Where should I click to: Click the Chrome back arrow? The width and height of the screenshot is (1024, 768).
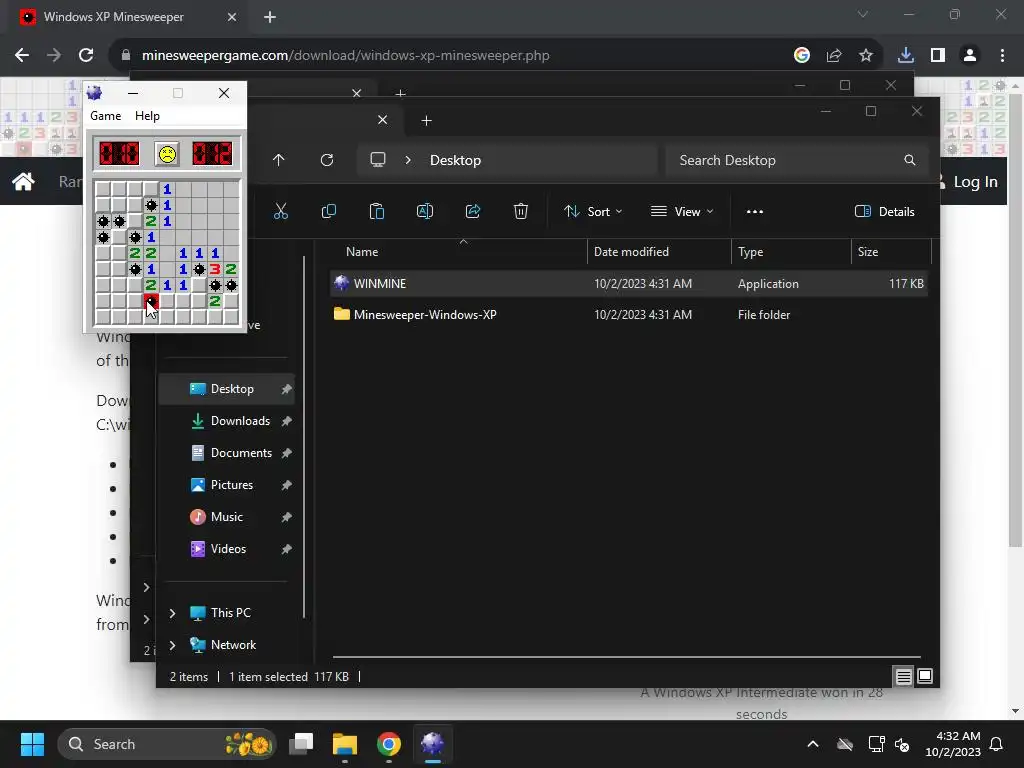pyautogui.click(x=22, y=56)
